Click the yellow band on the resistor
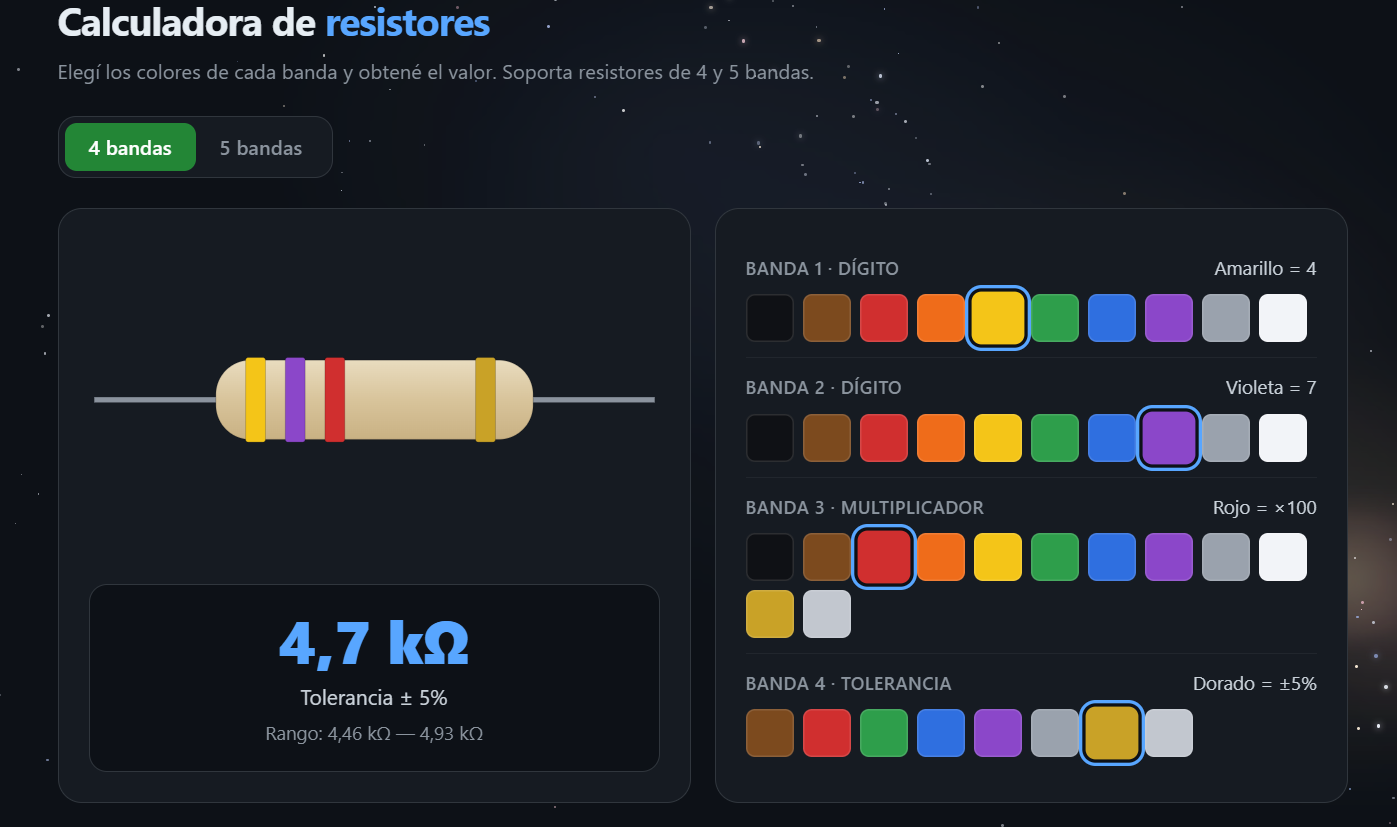Viewport: 1397px width, 827px height. pos(255,399)
